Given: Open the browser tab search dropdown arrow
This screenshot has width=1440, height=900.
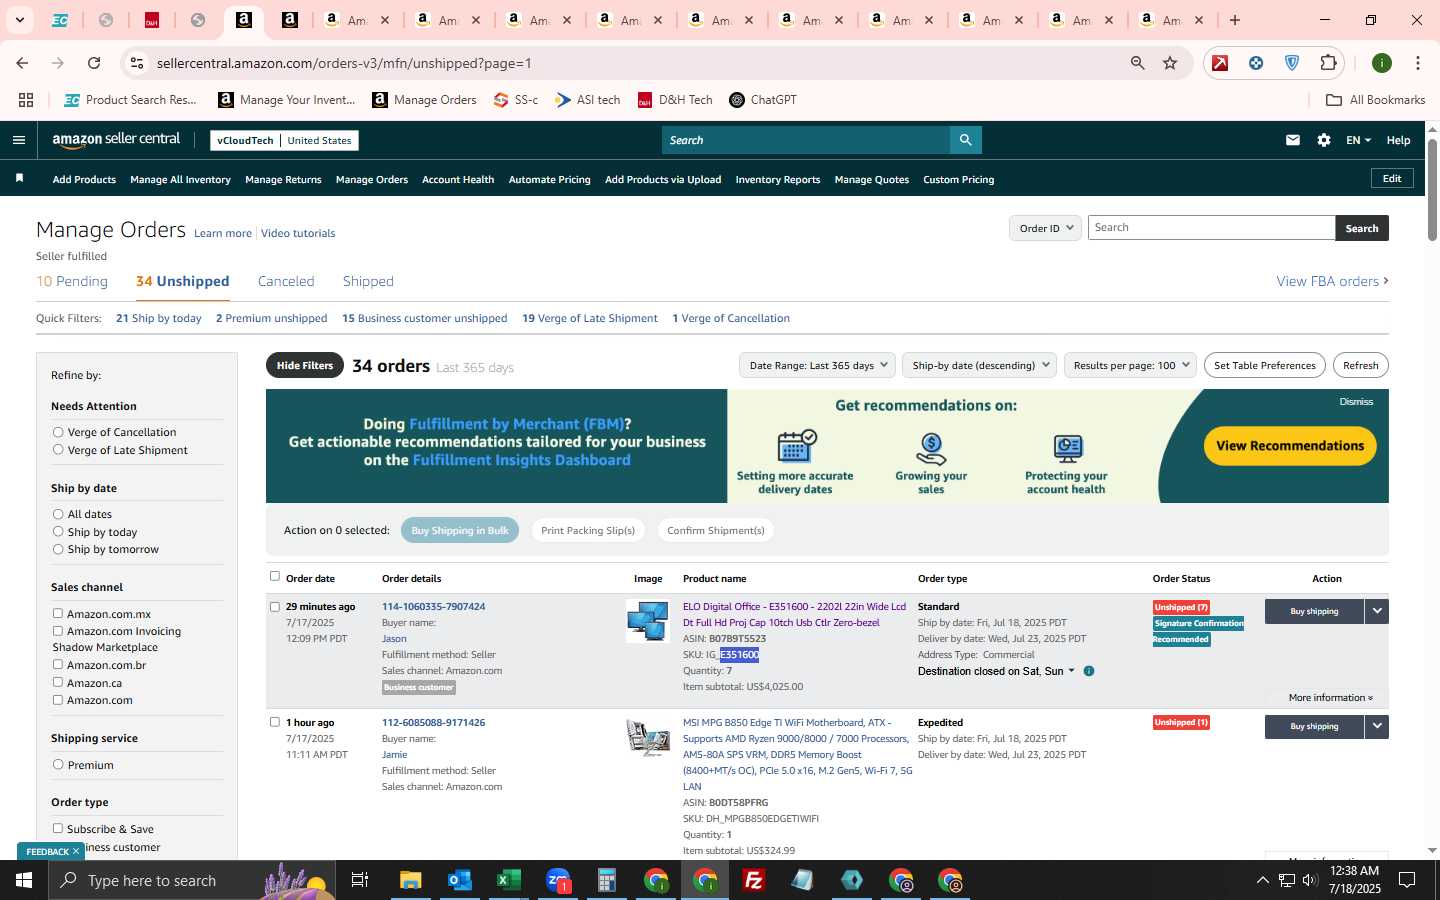Looking at the screenshot, I should tap(19, 20).
